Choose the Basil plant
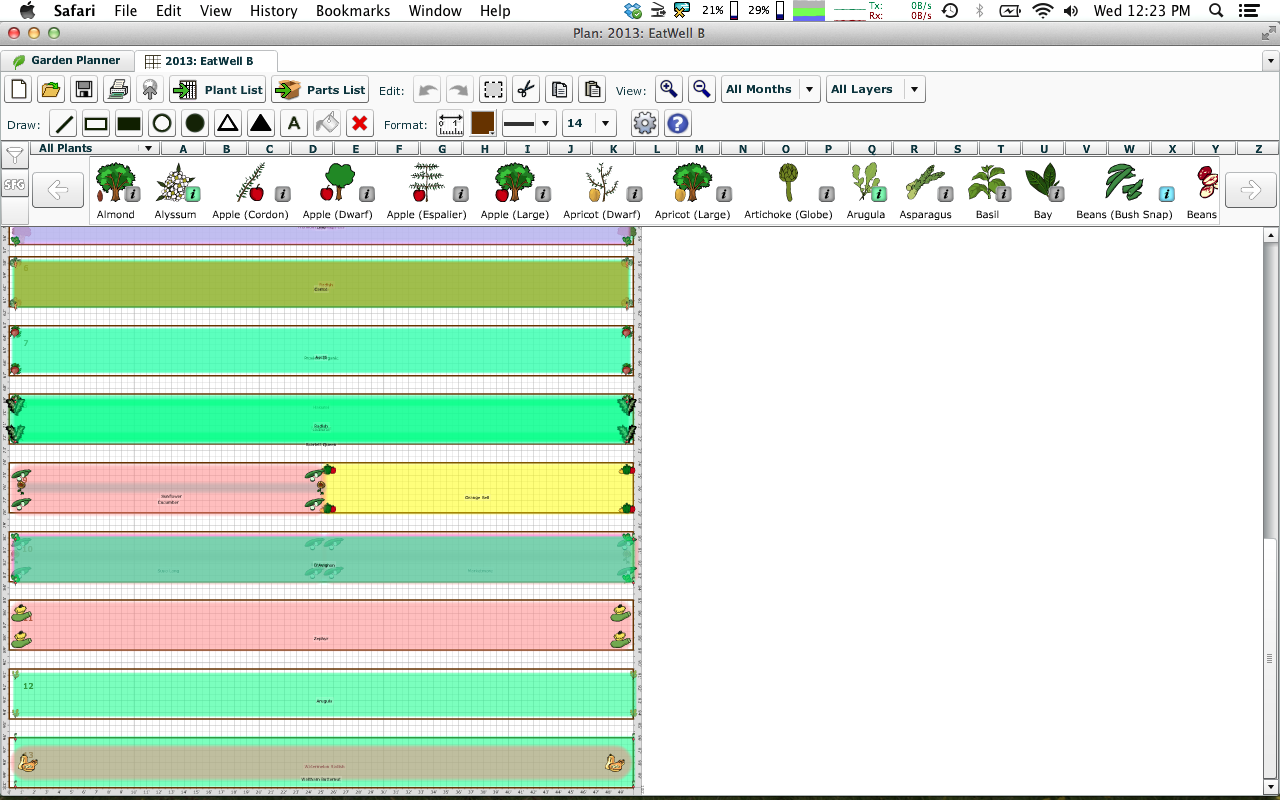Viewport: 1280px width, 800px height. click(987, 190)
